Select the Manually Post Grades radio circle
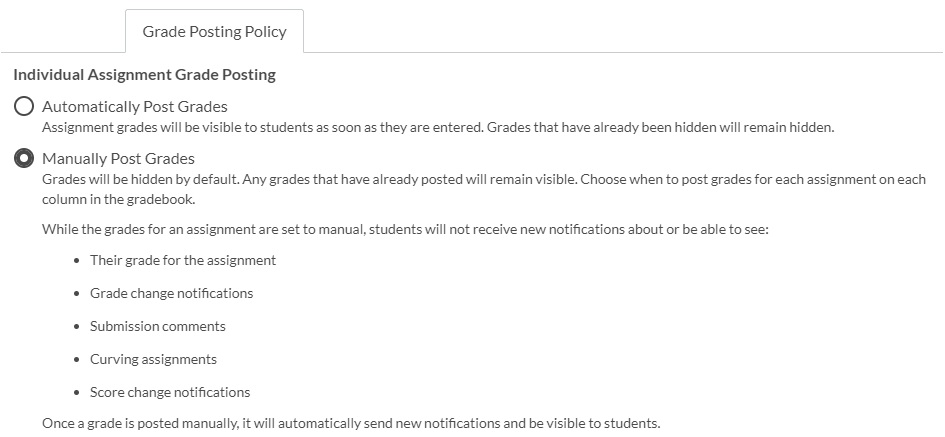Screen dimensions: 945x437 pyautogui.click(x=24, y=159)
